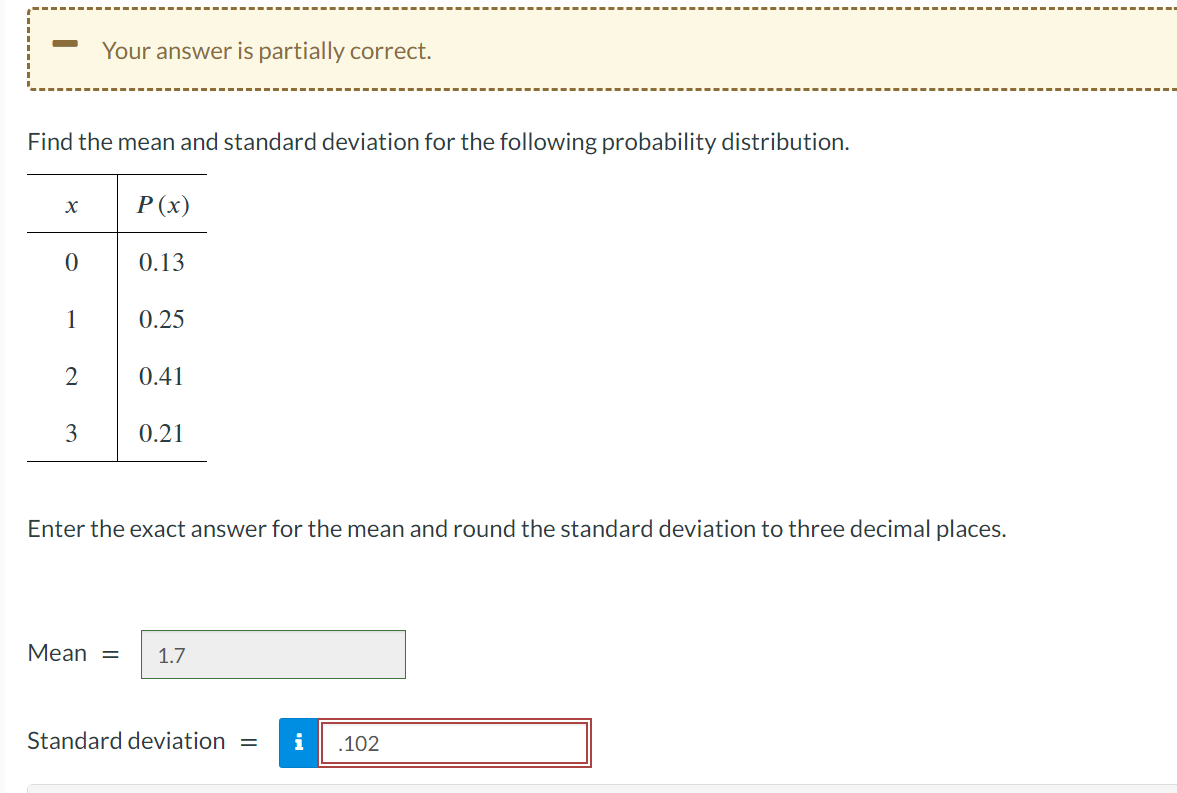The width and height of the screenshot is (1177, 793).
Task: Click the standard deviation field showing .102
Action: [x=455, y=742]
